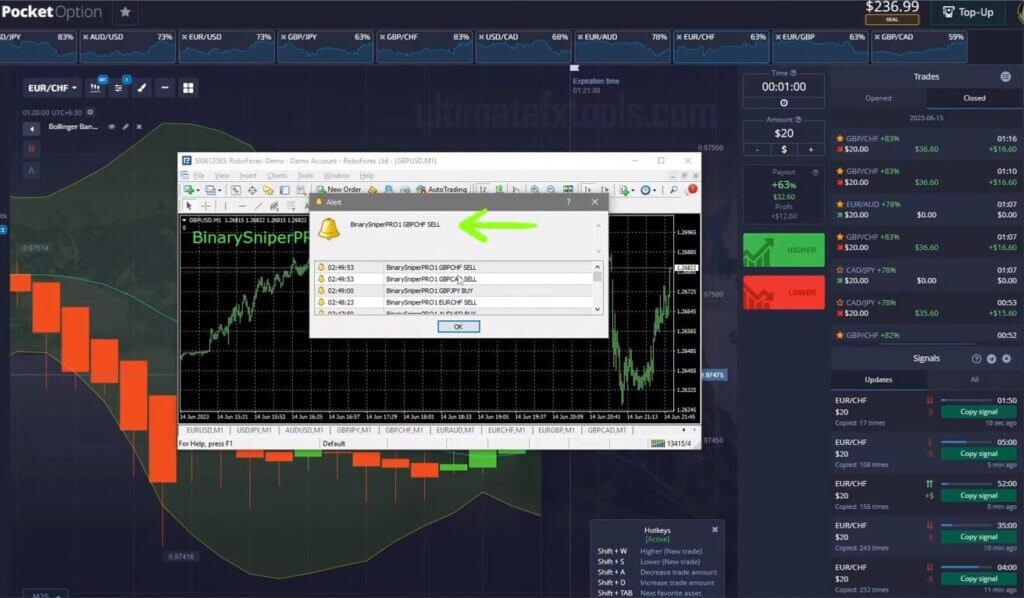Select the chart drawing pencil tool
The height and width of the screenshot is (598, 1024).
[x=142, y=88]
